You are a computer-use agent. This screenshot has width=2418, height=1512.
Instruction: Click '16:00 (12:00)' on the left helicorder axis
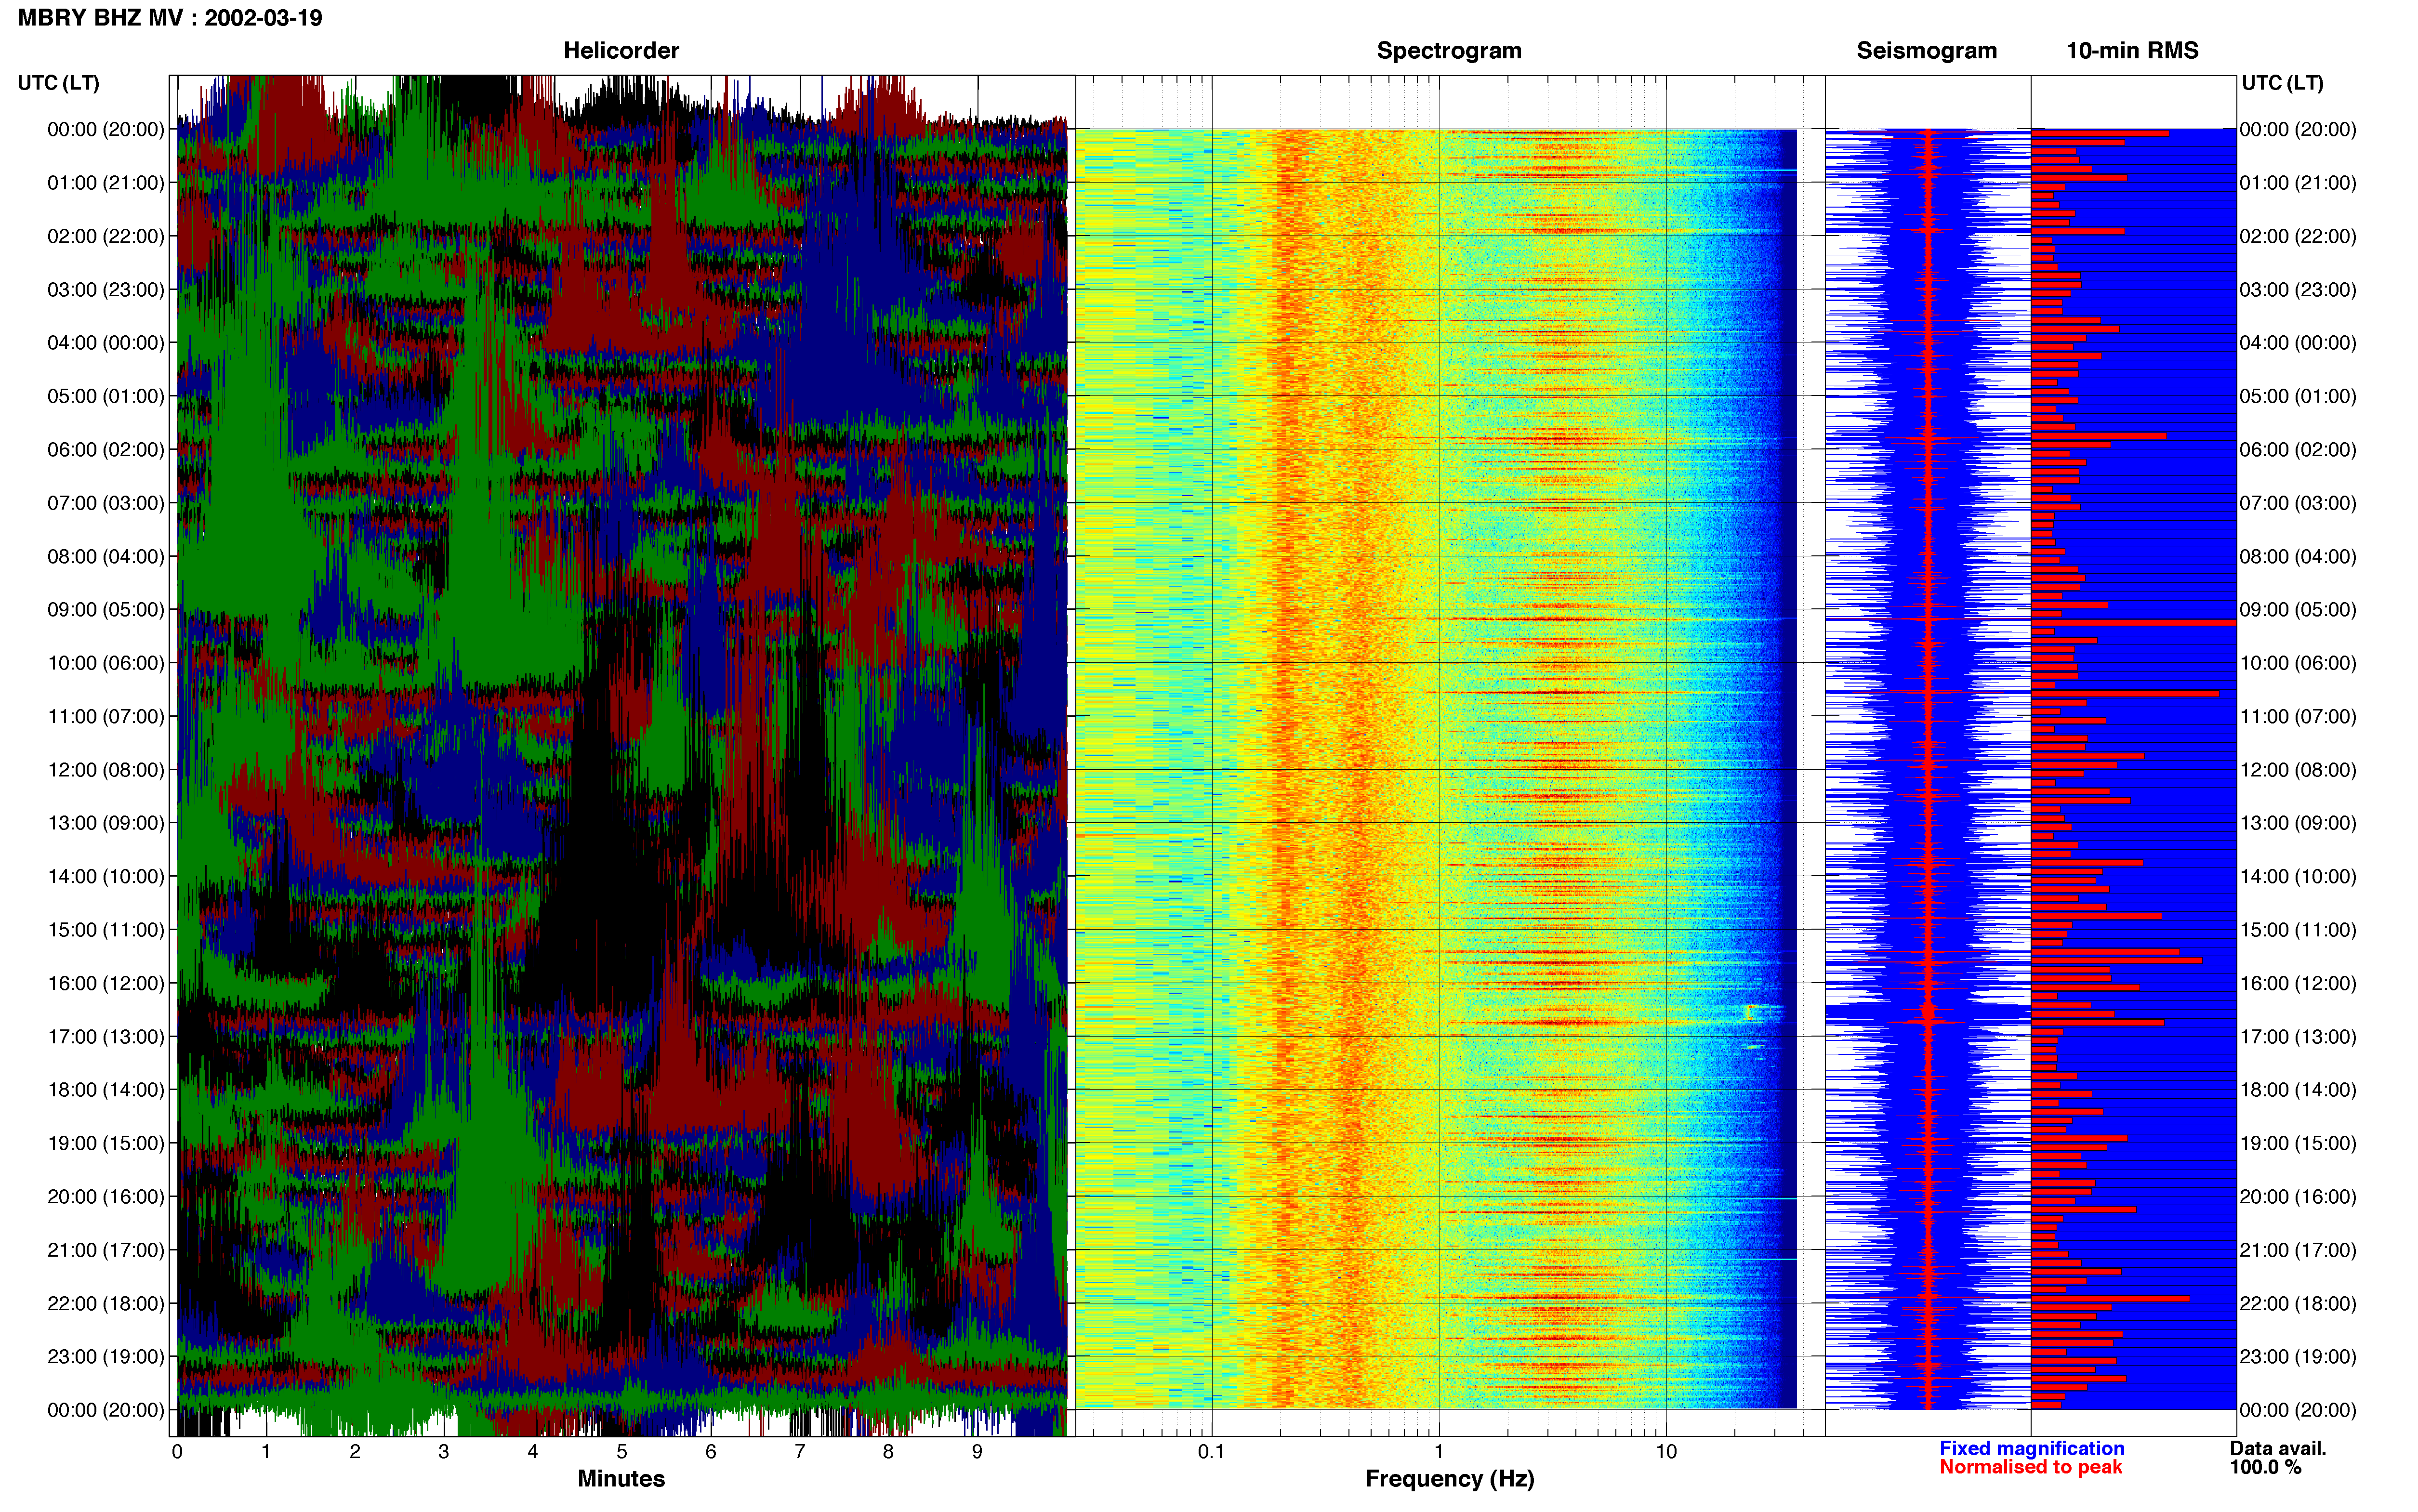pyautogui.click(x=106, y=983)
